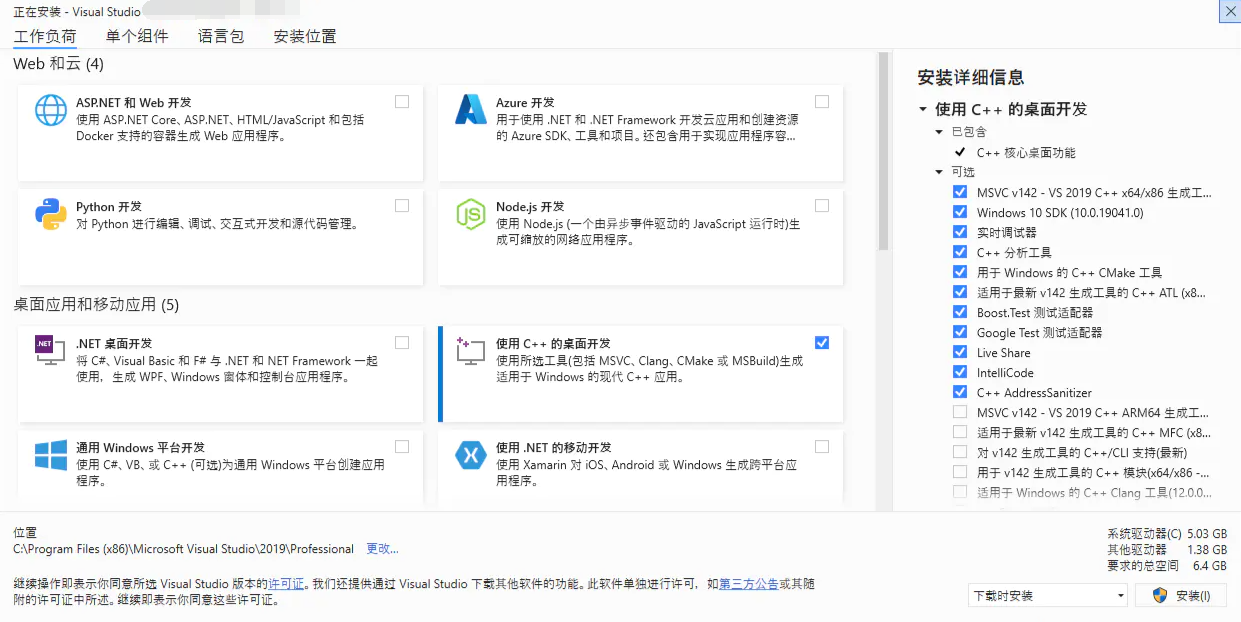Viewport: 1241px width, 622px height.
Task: Check the Universal Windows Platform development checkbox
Action: [402, 446]
